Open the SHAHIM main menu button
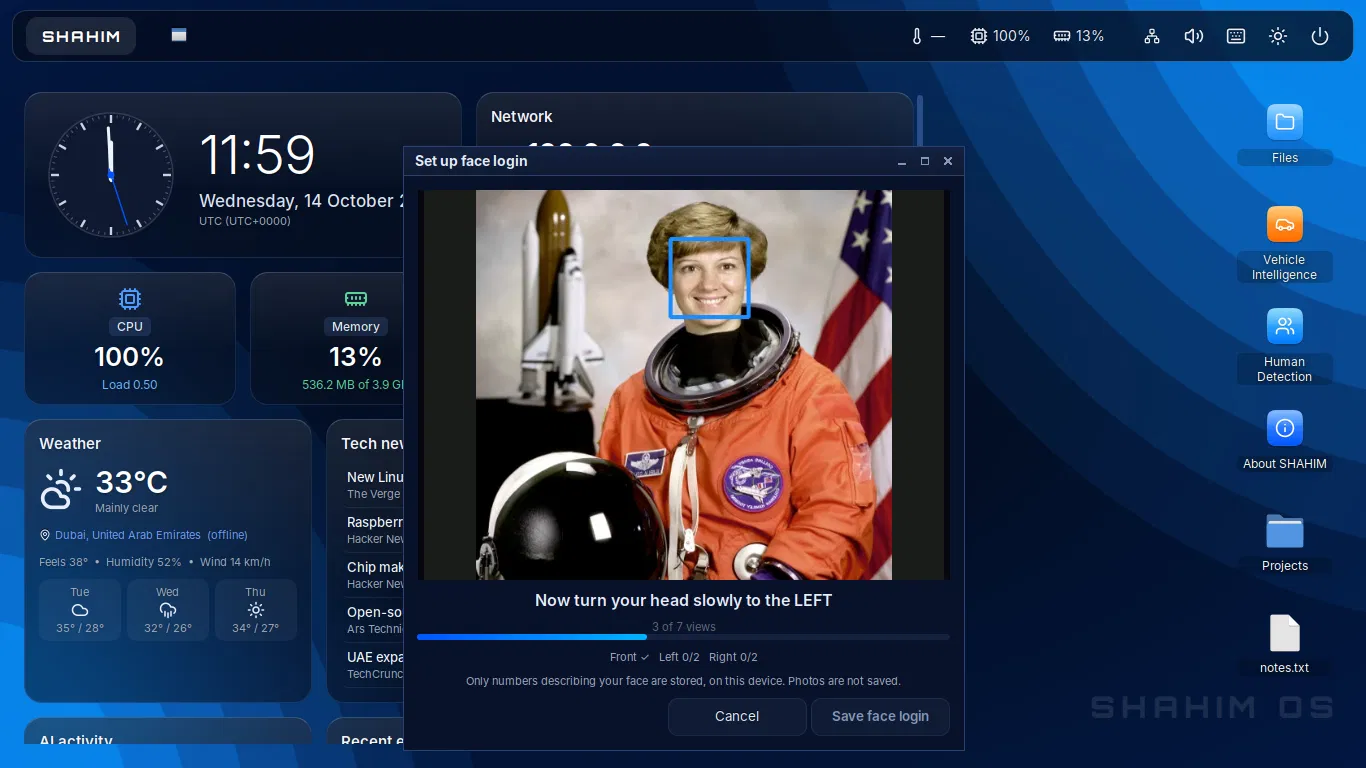Viewport: 1366px width, 768px height. [81, 36]
